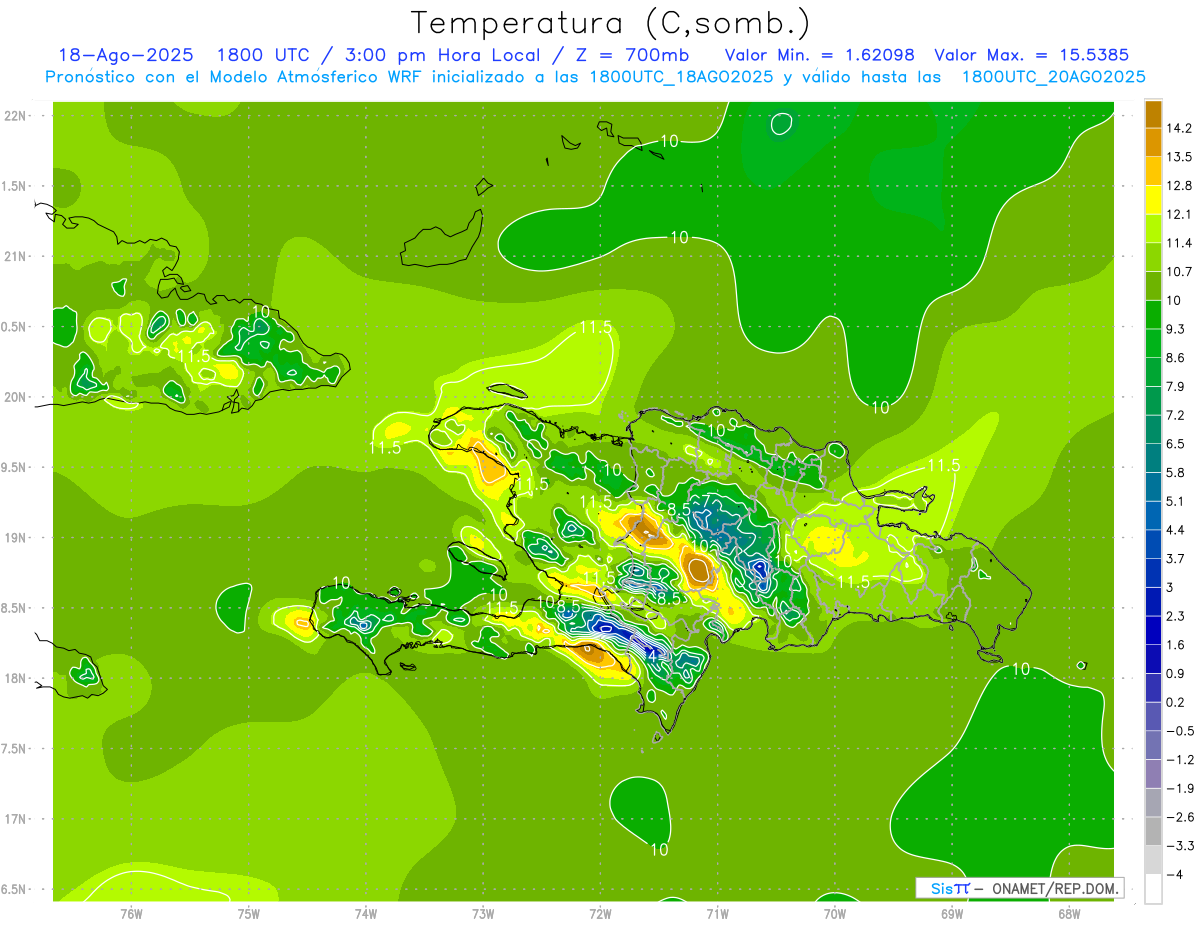Select the green swatch between 8.6 and 9.3
The height and width of the screenshot is (927, 1200).
(1153, 342)
